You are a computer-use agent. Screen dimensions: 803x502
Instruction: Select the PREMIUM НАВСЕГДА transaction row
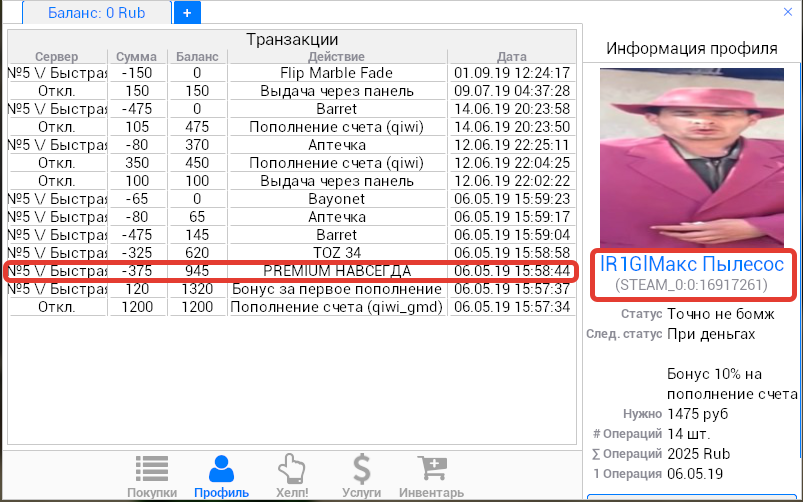291,271
